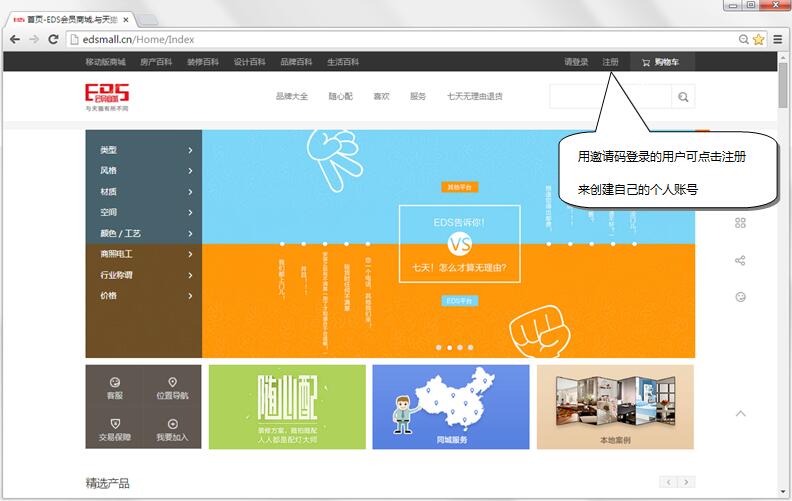Open the 购物车 shopping cart icon
The image size is (792, 501).
coord(646,63)
